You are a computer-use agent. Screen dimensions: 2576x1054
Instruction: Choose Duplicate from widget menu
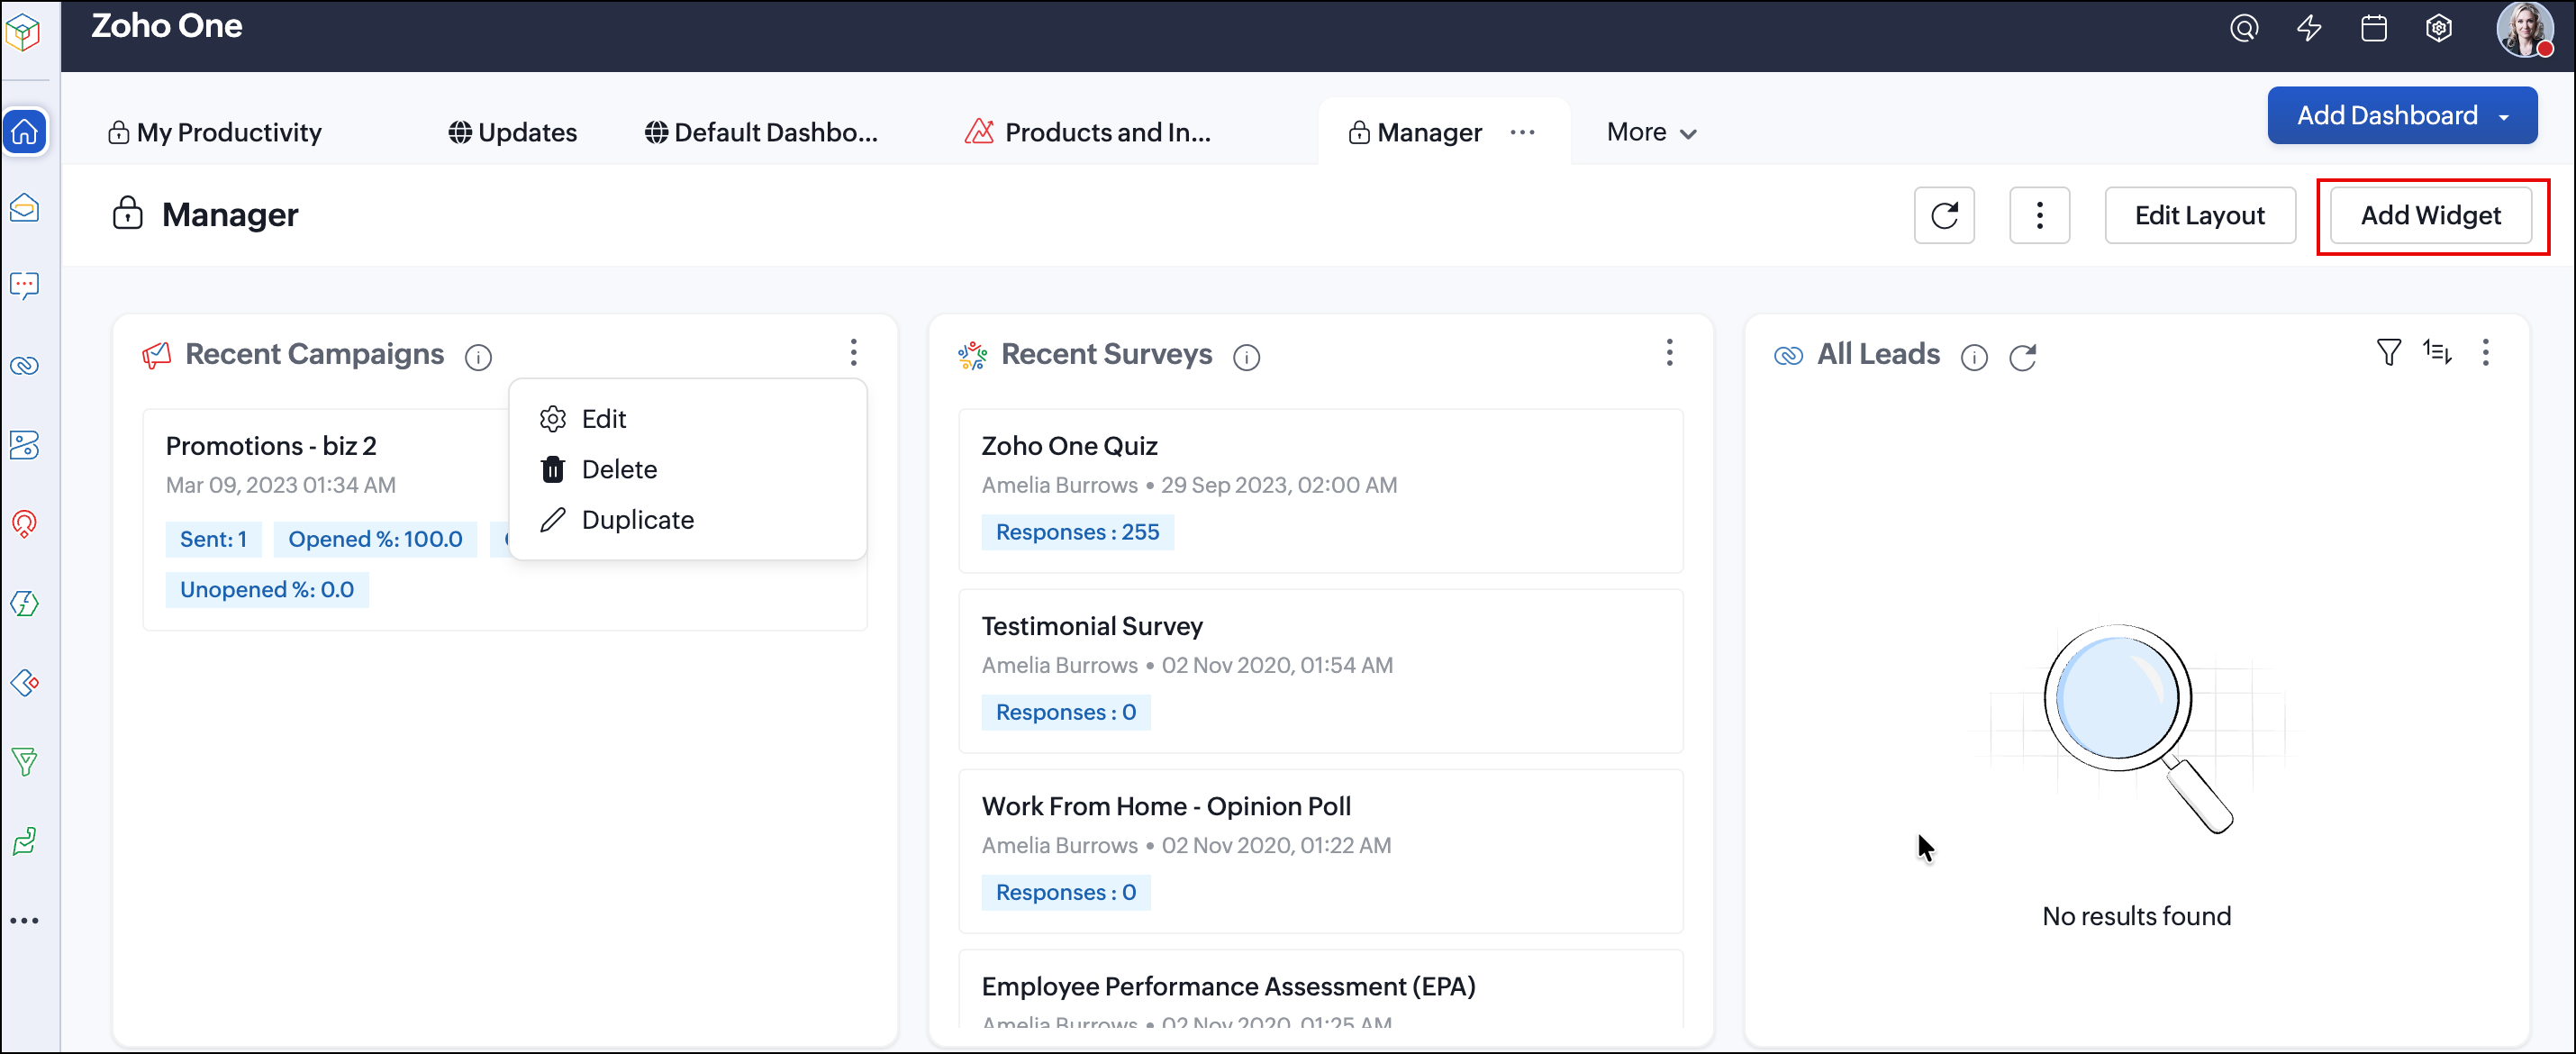[687, 520]
